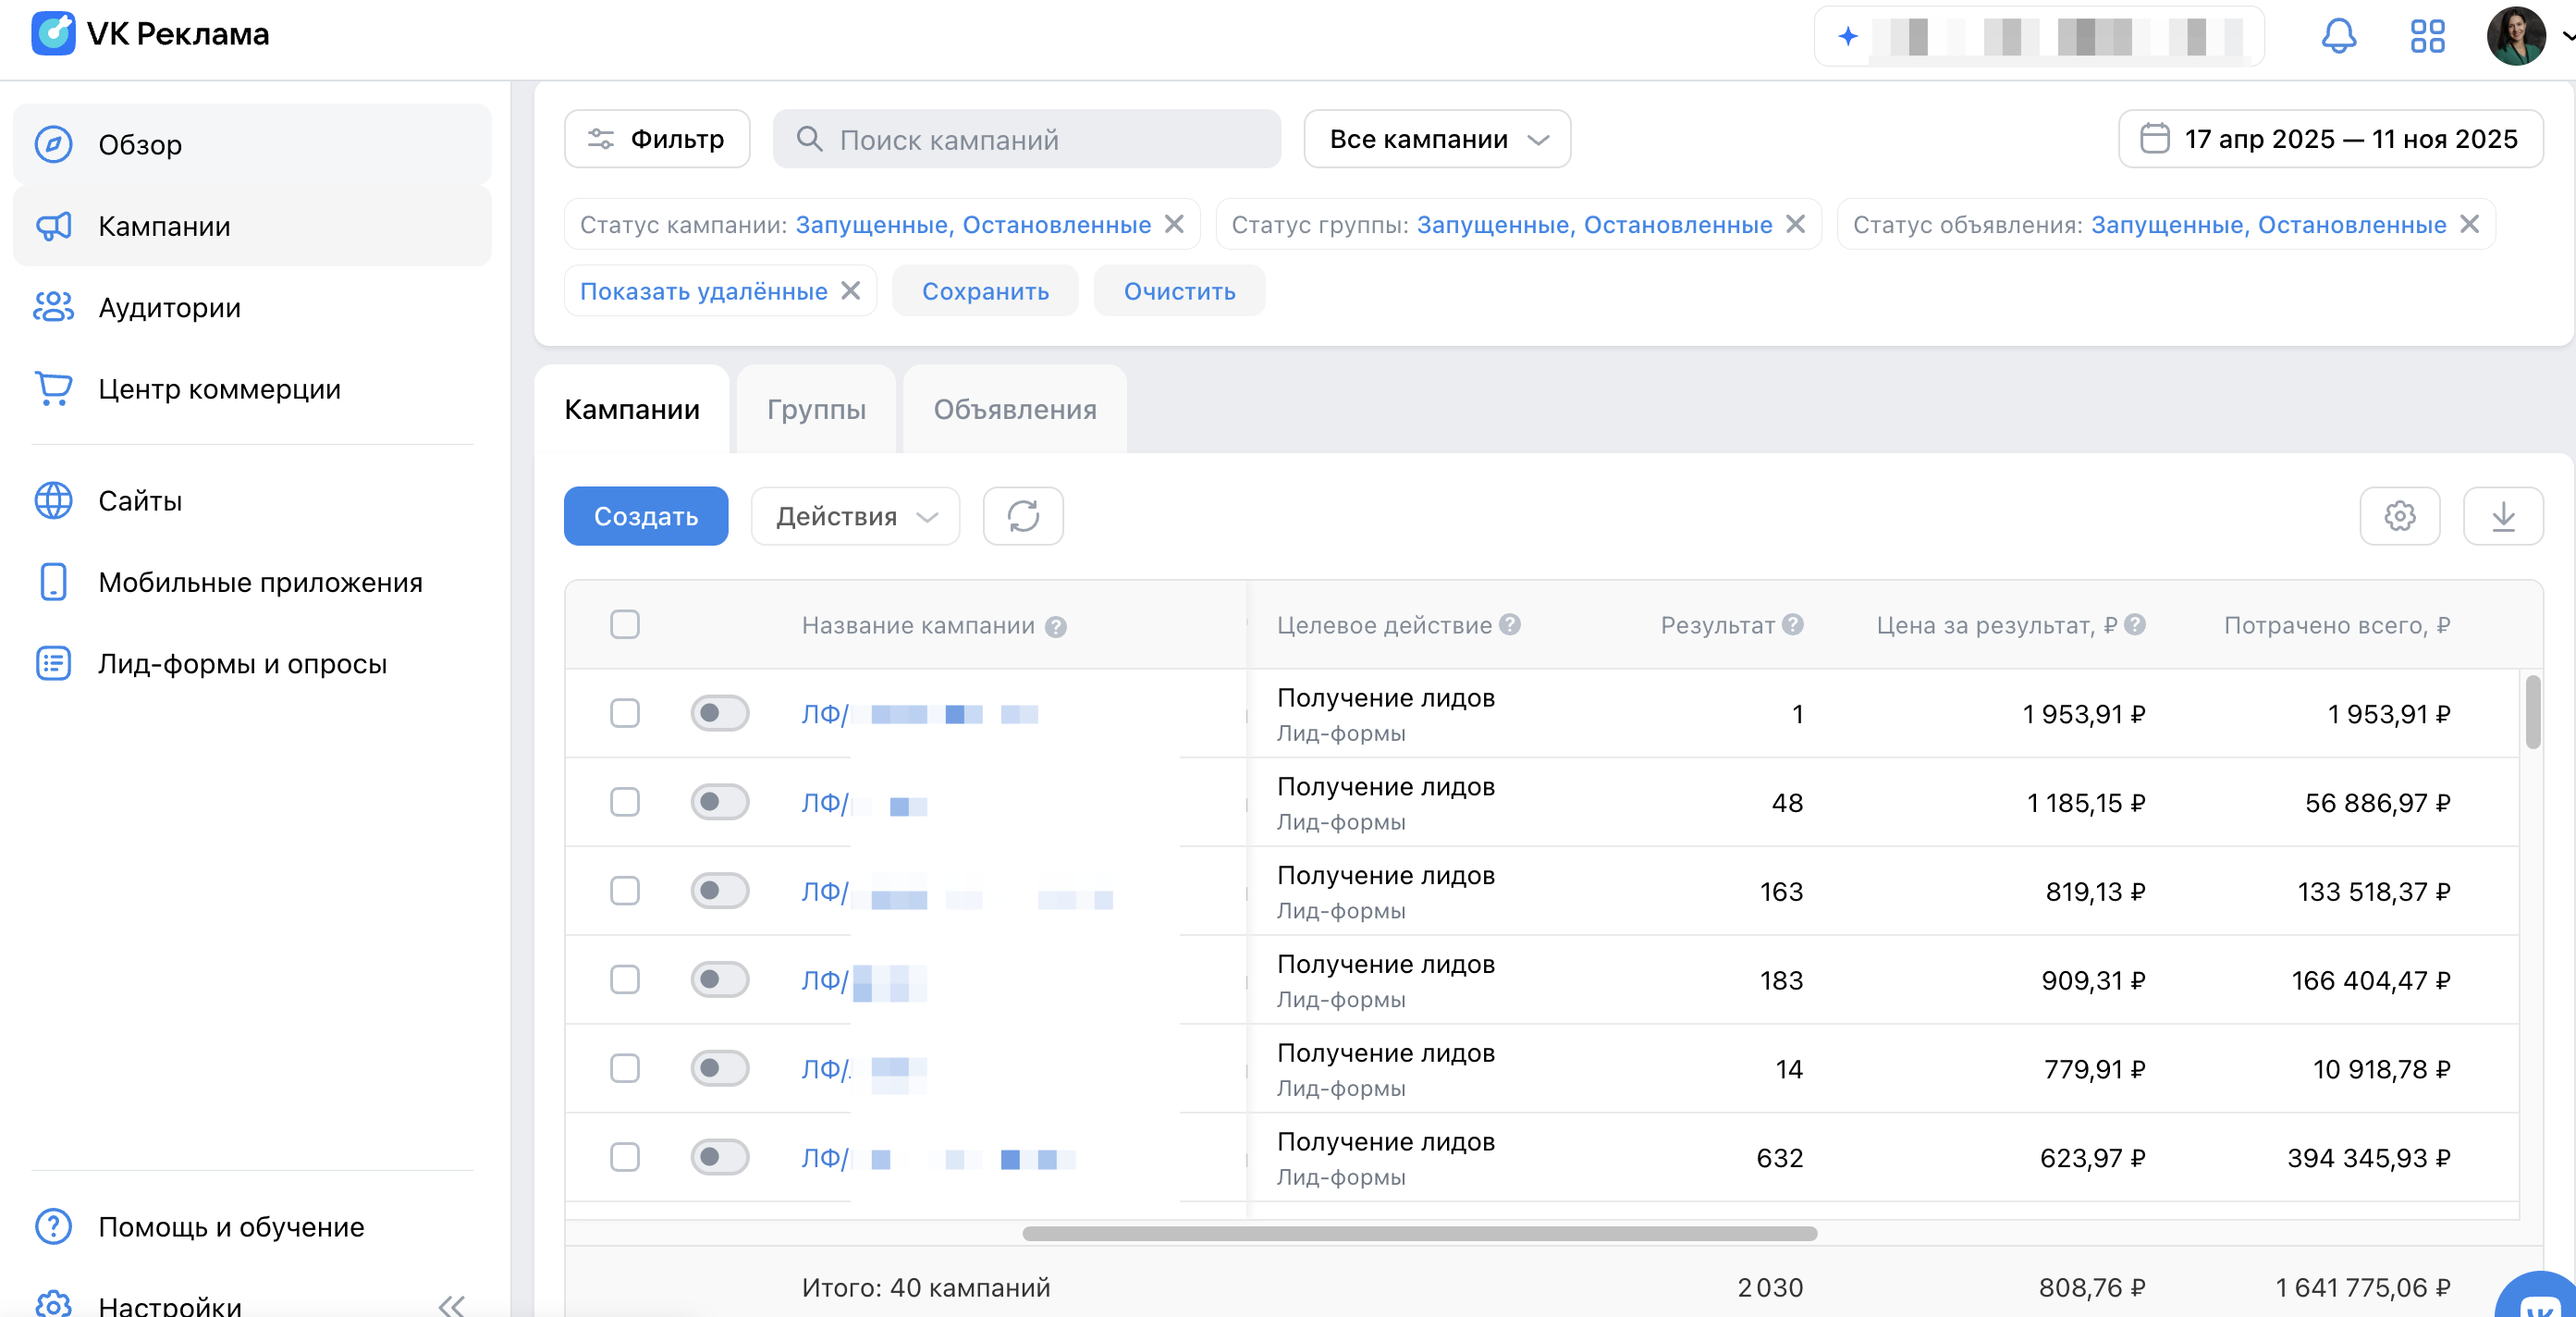Remove the campaign status filter chip

1175,224
